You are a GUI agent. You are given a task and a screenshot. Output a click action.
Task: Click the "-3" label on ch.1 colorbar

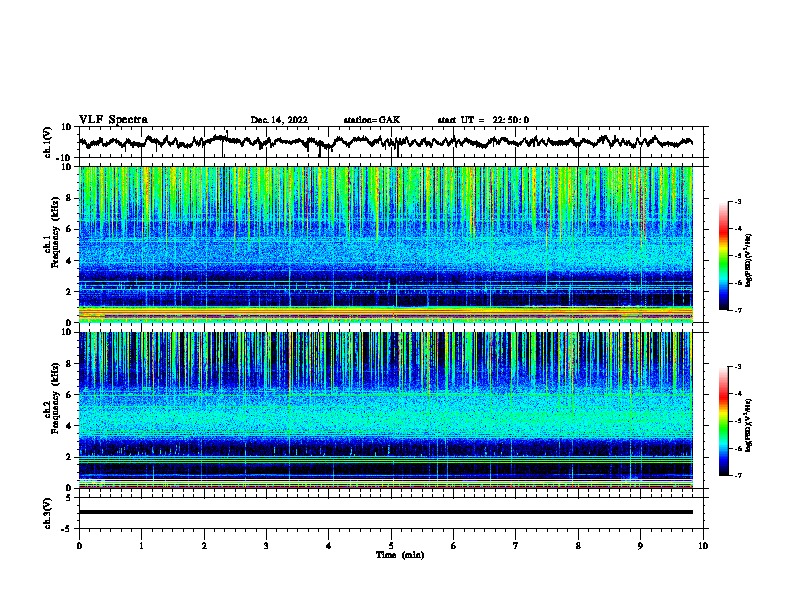tap(738, 201)
